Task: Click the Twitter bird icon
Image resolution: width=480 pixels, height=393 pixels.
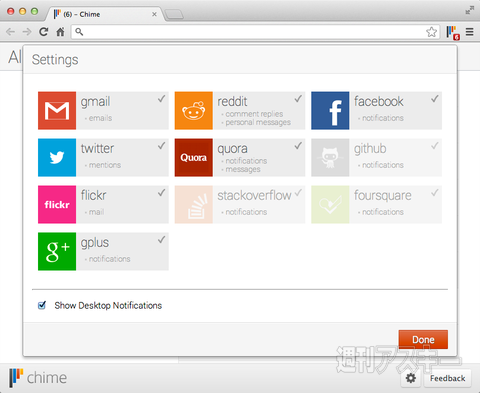Action: [x=57, y=158]
